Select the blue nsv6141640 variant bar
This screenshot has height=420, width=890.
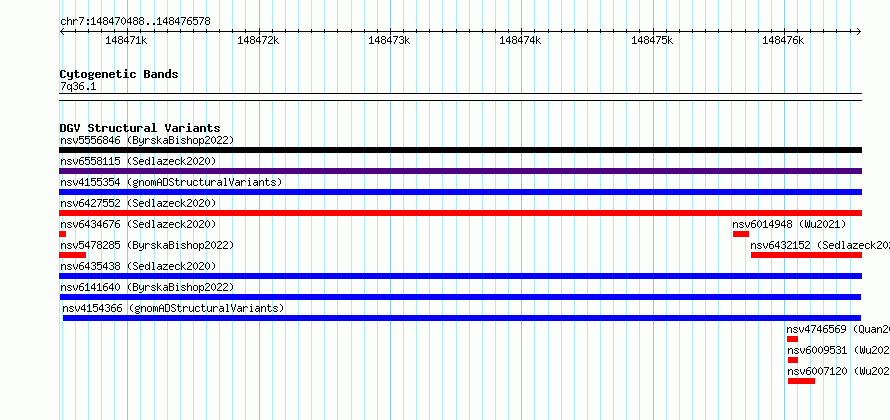click(x=460, y=297)
